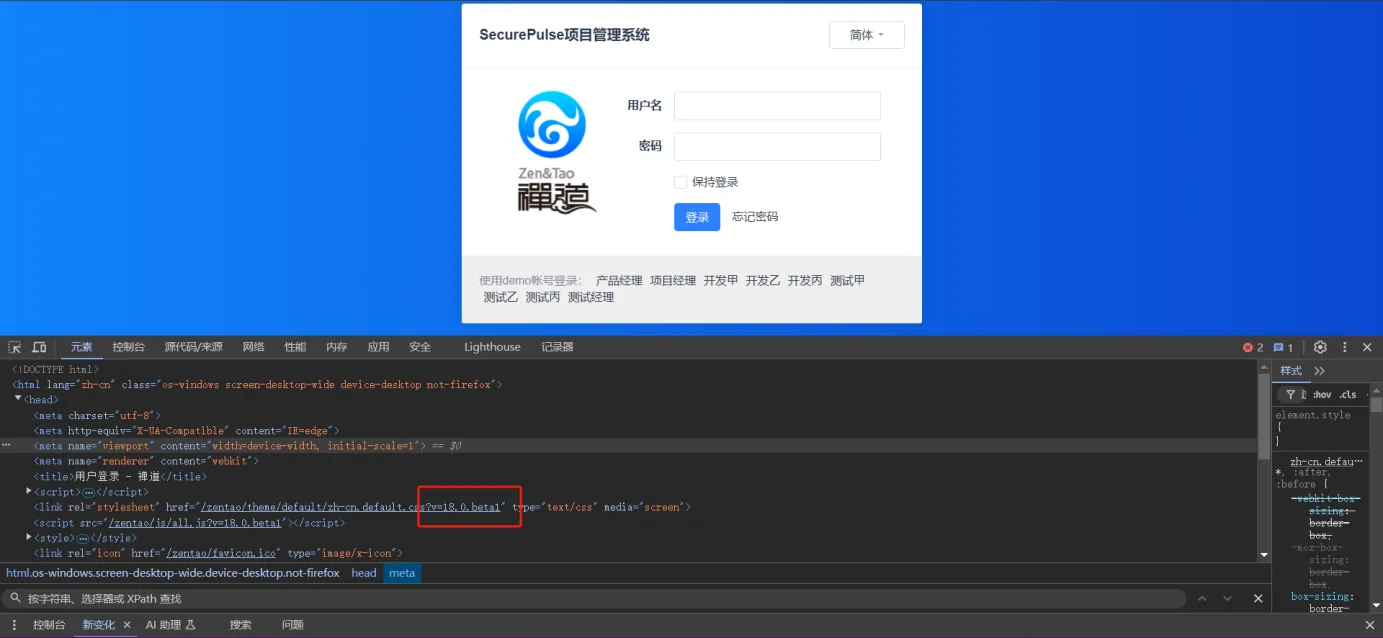
Task: Close the 新变化 drawer tab
Action: (127, 625)
